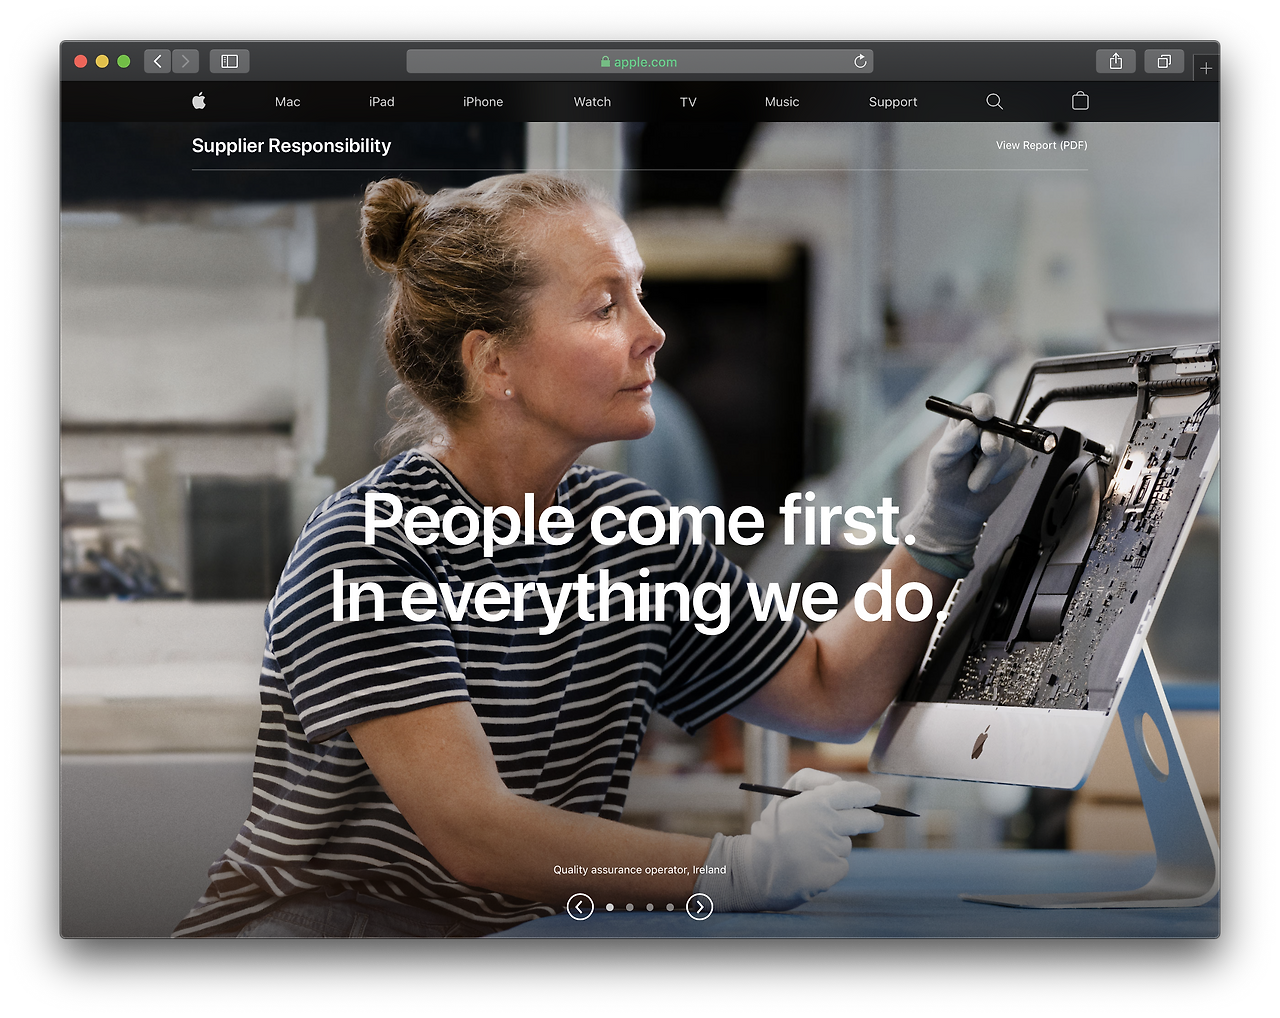Open the shopping bag icon
Image resolution: width=1280 pixels, height=1018 pixels.
[1080, 101]
